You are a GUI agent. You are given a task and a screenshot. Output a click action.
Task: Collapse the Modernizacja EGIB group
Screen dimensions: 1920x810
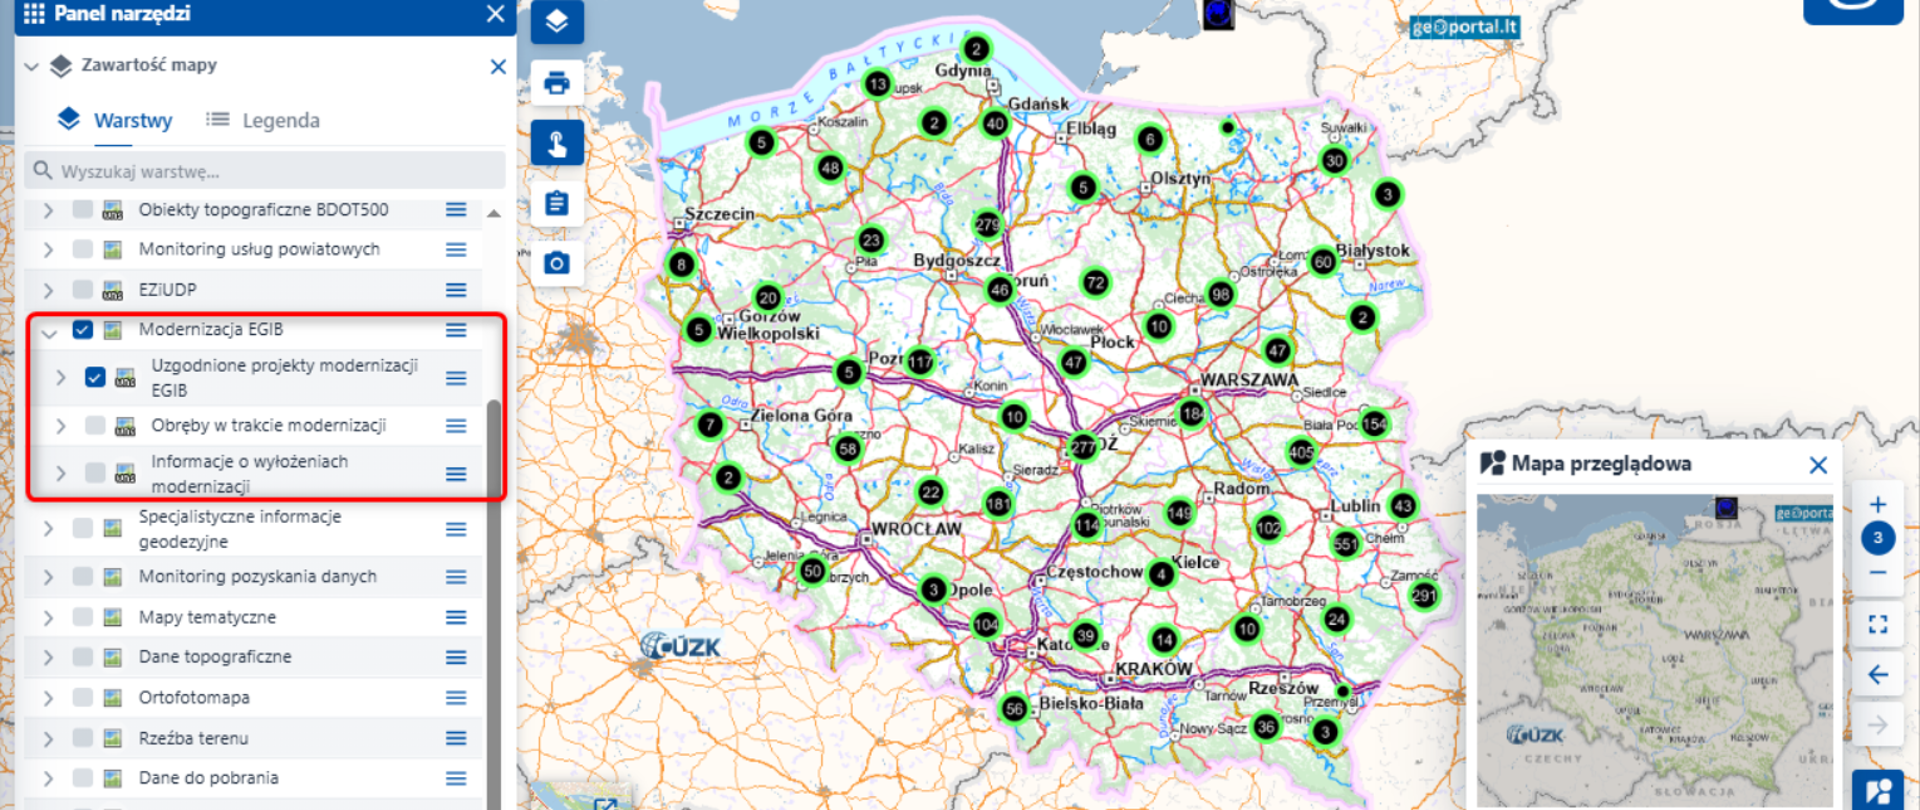pos(48,332)
